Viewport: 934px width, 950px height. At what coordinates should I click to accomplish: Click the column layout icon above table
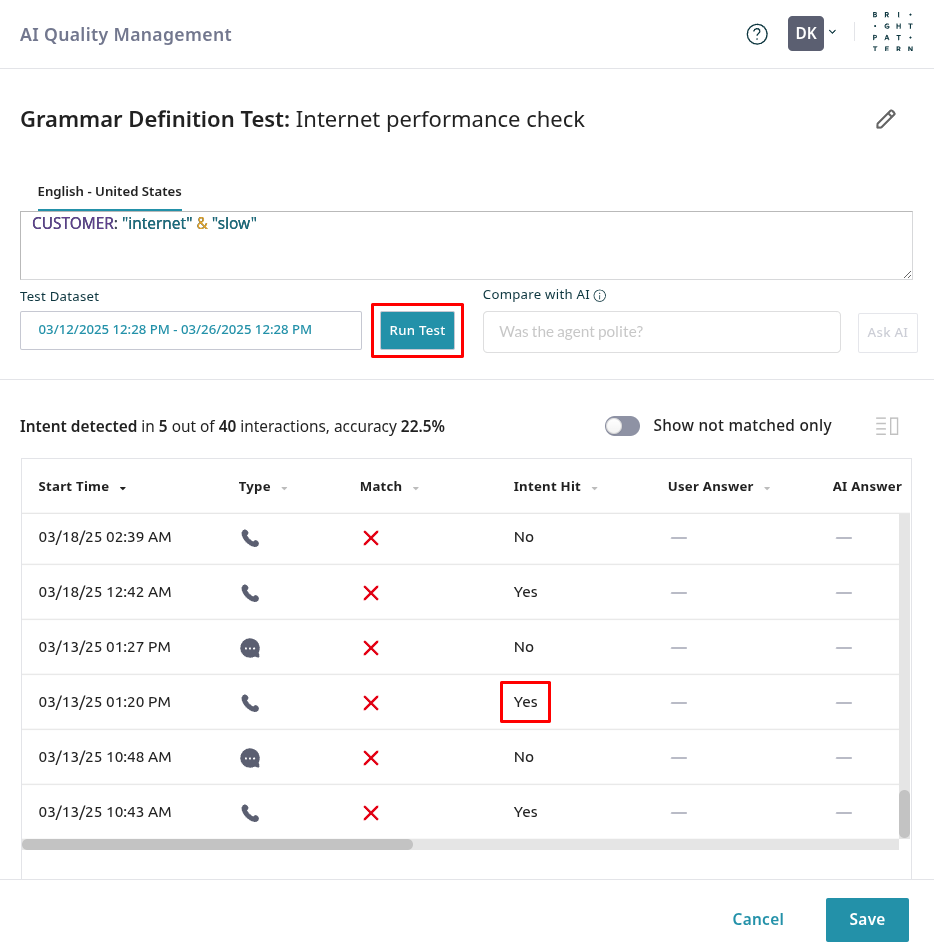point(886,426)
